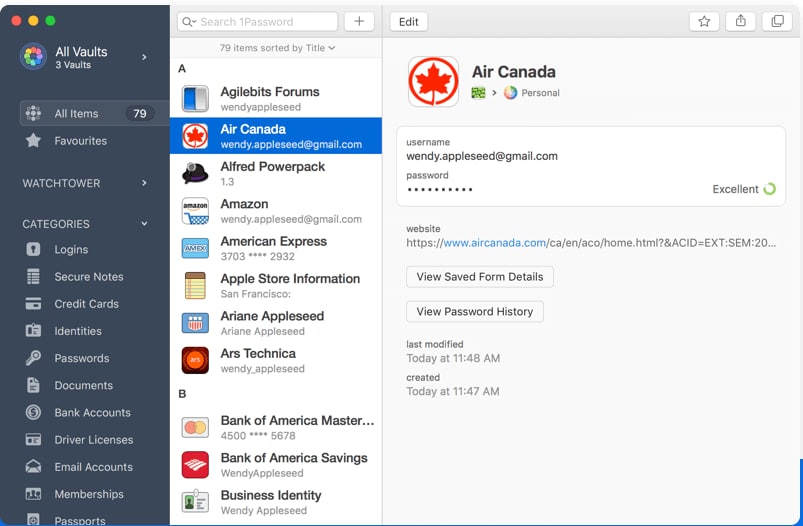Open Logins category icon
Screen dimensions: 803x526
33,249
